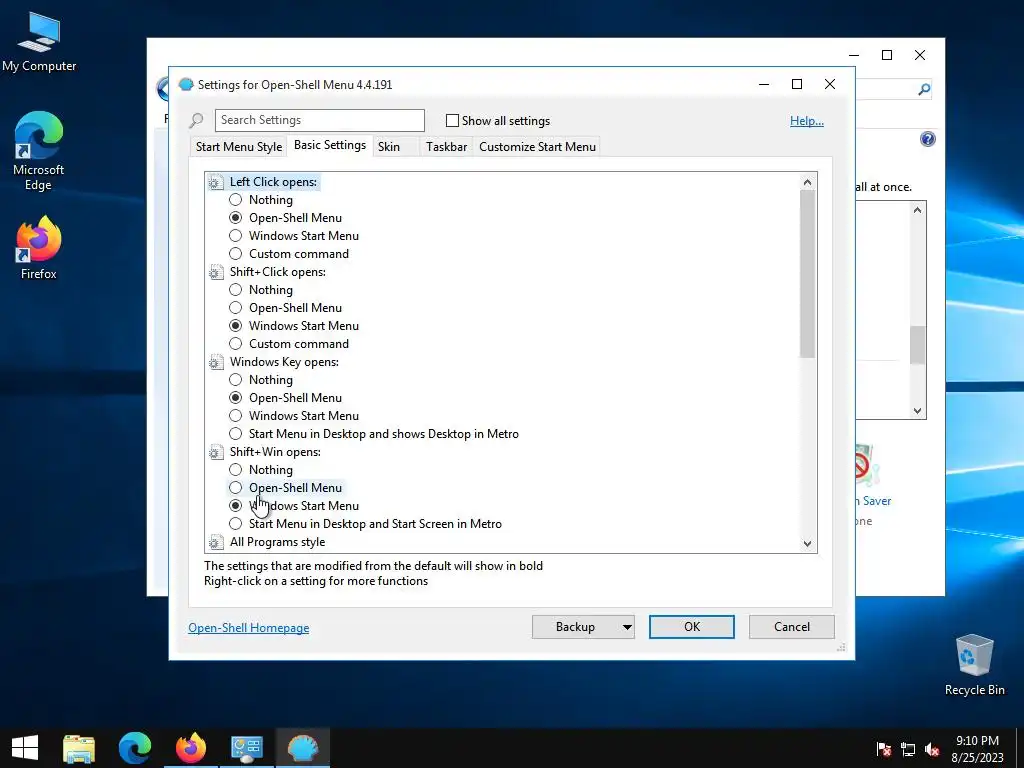Click background window list scroll down arrow

point(918,411)
